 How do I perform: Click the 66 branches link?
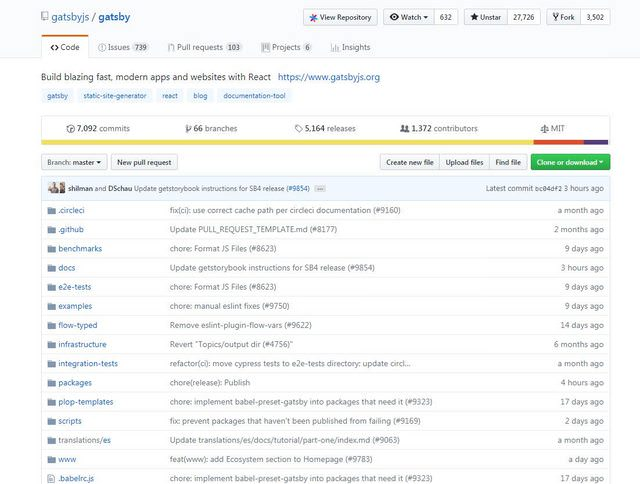pos(211,129)
